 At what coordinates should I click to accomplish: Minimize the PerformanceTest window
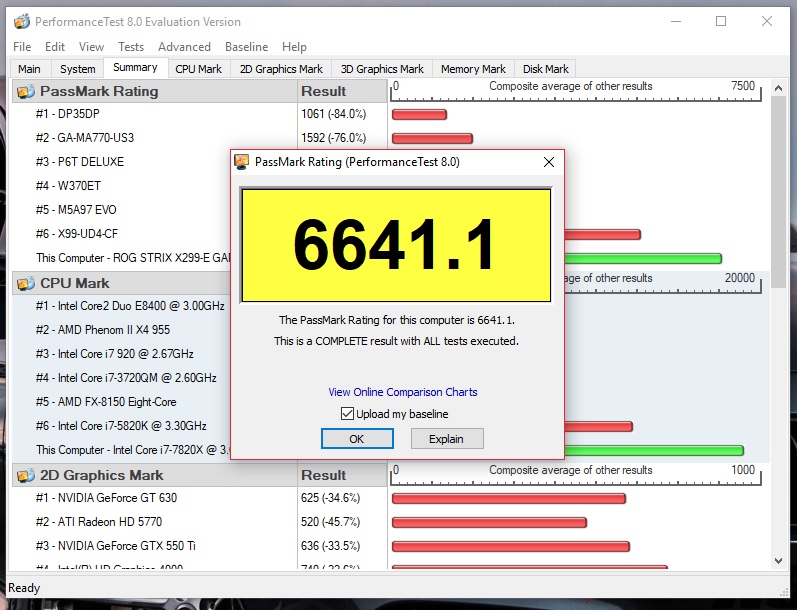pos(674,21)
